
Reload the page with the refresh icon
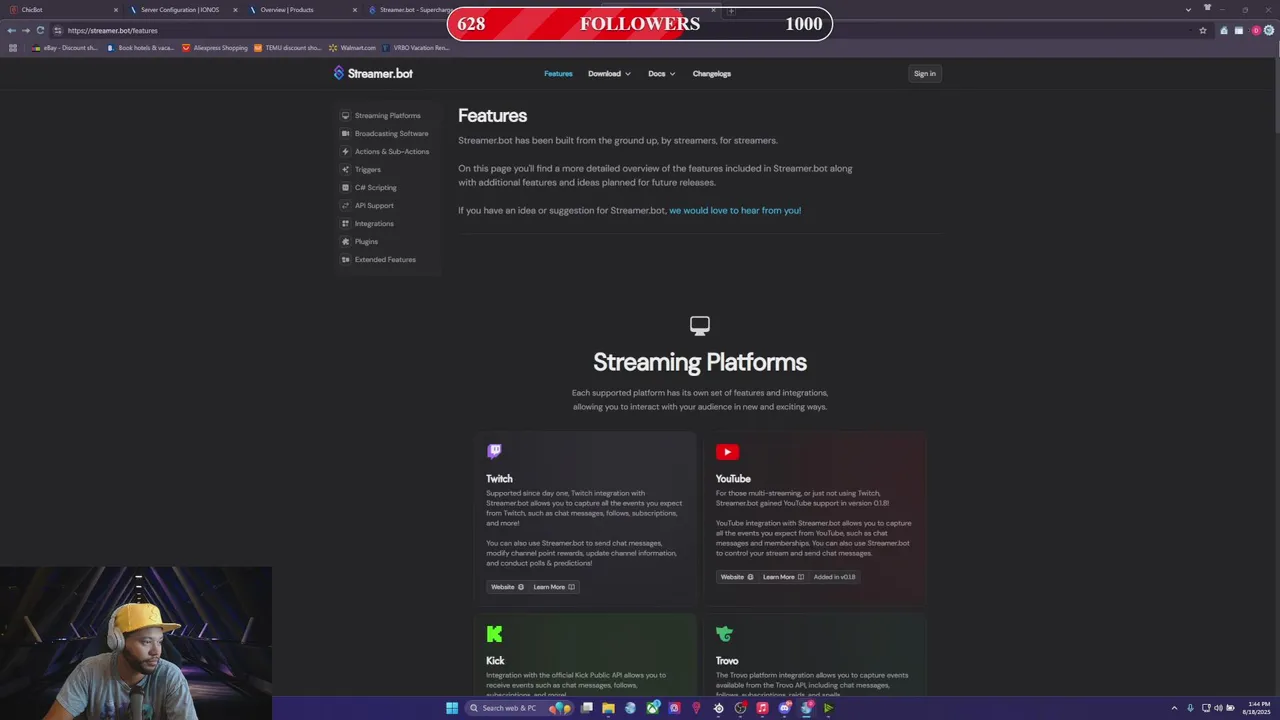pyautogui.click(x=40, y=30)
